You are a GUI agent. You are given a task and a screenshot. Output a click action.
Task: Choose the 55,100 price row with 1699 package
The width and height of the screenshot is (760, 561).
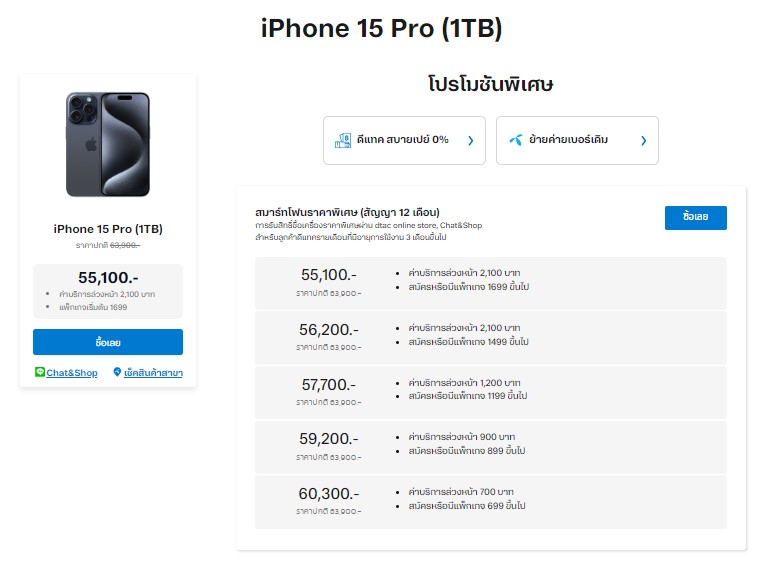click(490, 282)
